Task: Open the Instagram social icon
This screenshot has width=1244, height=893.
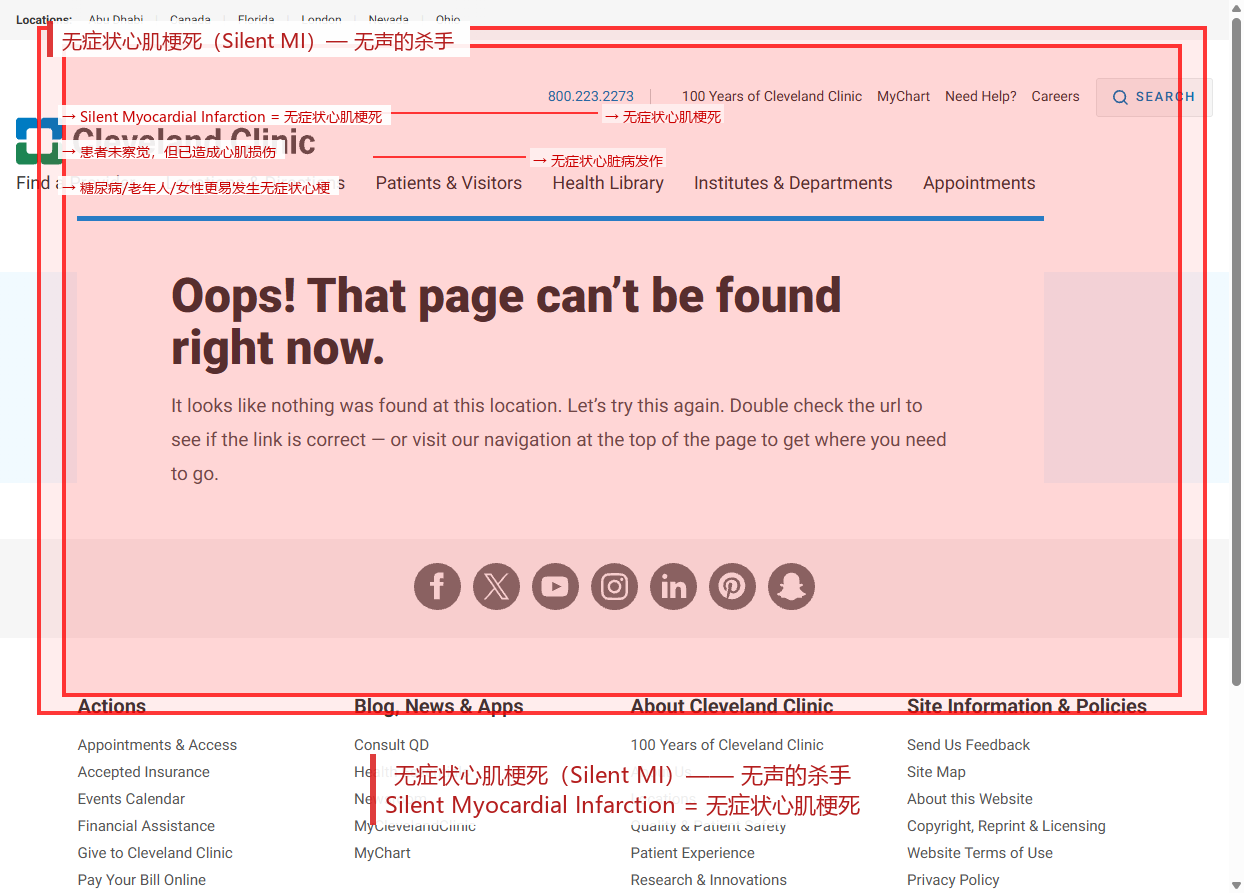Action: (614, 586)
